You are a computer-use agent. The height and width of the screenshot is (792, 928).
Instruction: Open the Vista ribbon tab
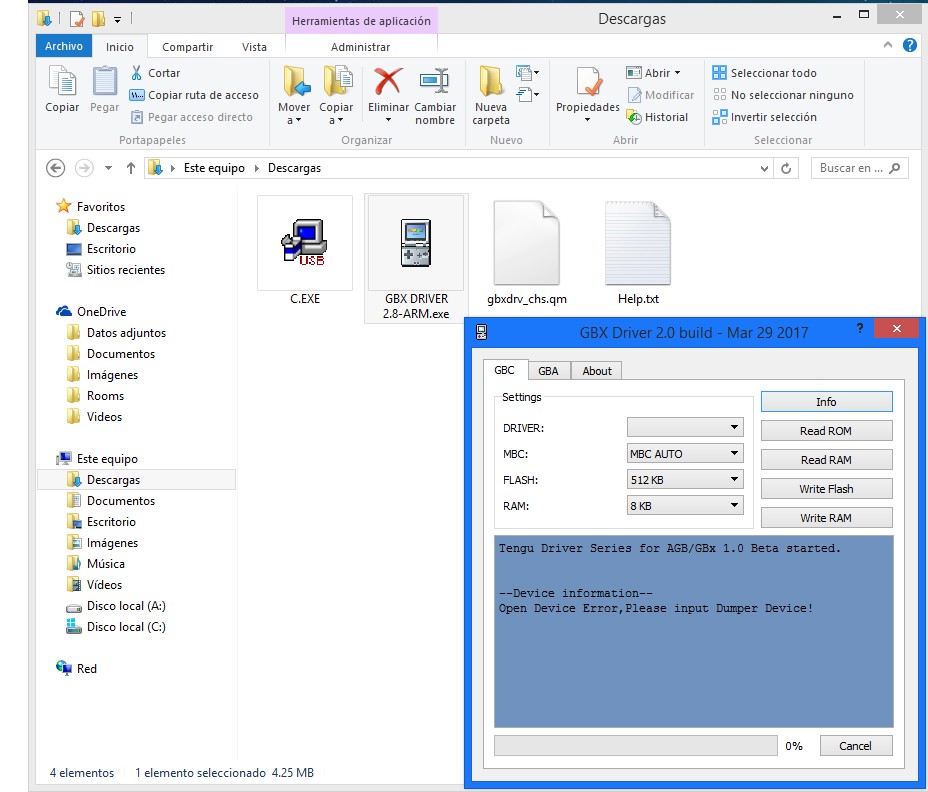tap(254, 47)
